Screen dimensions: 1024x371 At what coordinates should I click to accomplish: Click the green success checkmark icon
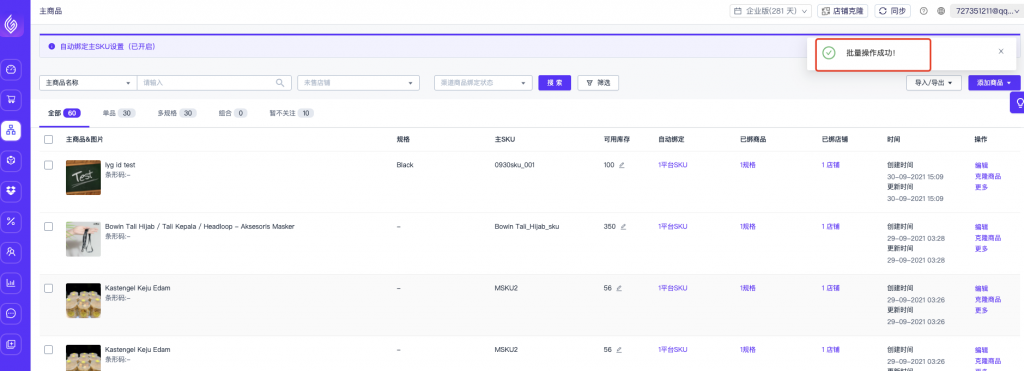[x=829, y=52]
